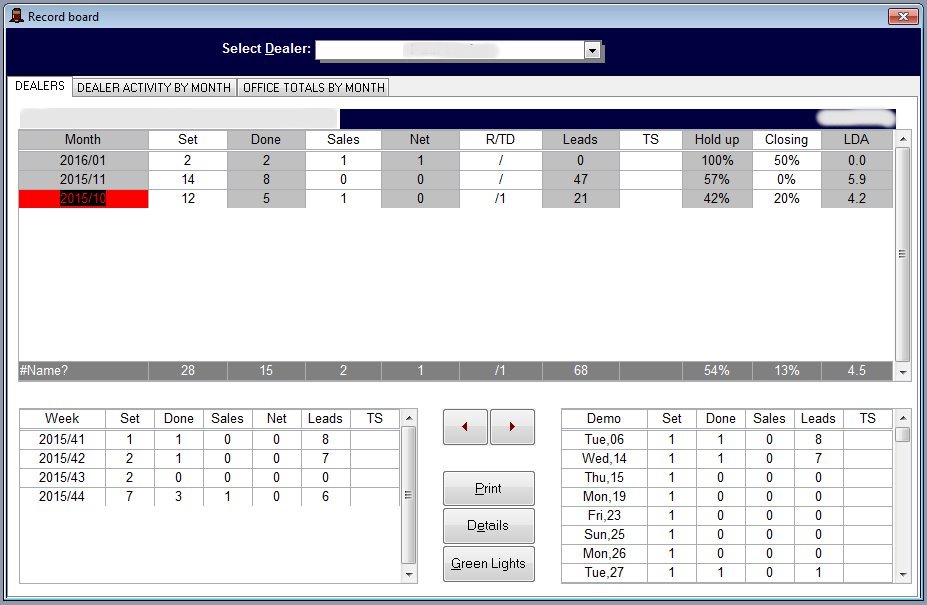Click the Demo column header
This screenshot has height=605, width=927.
pos(604,419)
